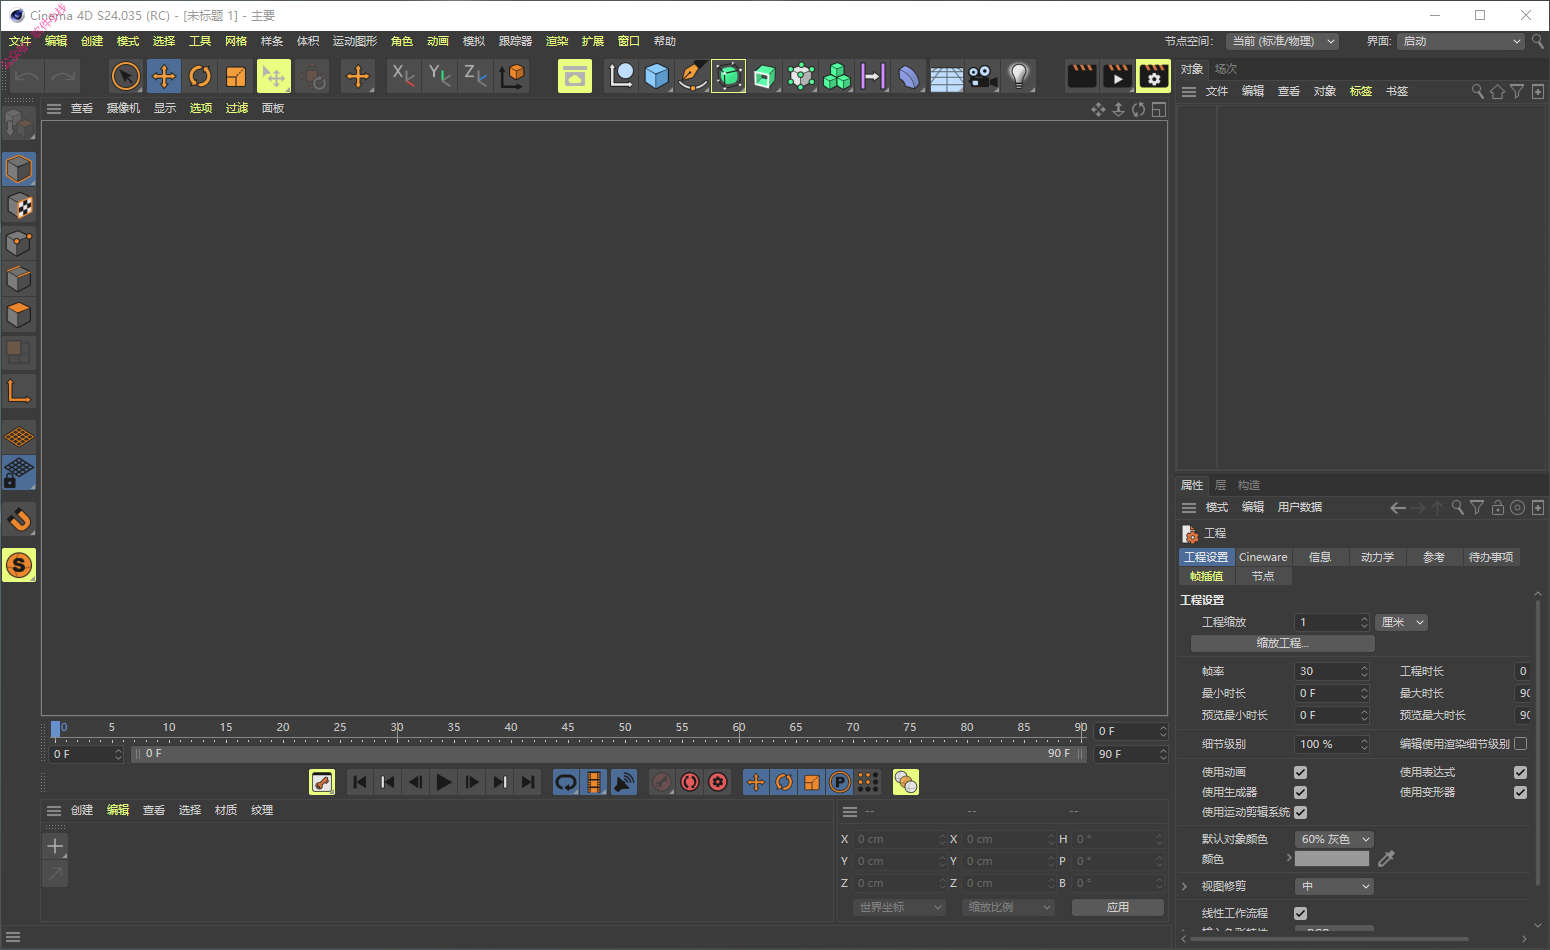Switch to Texture mode icon
Screen dimensions: 1550x950
click(x=19, y=206)
